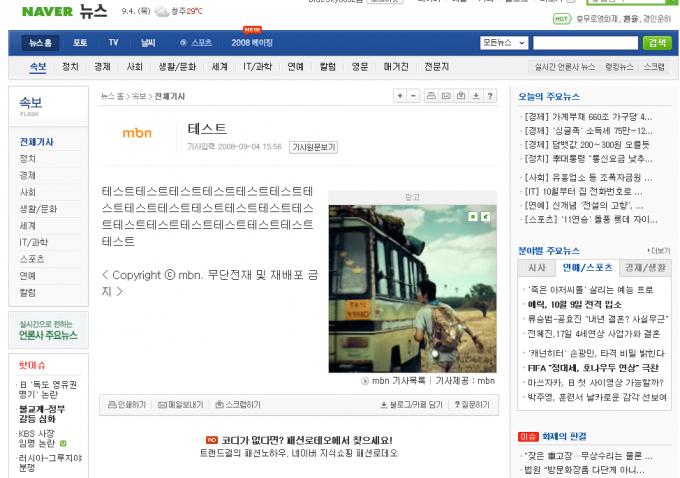680x478 pixels.
Task: Open headline 전혜진,17일 4세연상 사업가와 결혼
Action: coord(593,334)
